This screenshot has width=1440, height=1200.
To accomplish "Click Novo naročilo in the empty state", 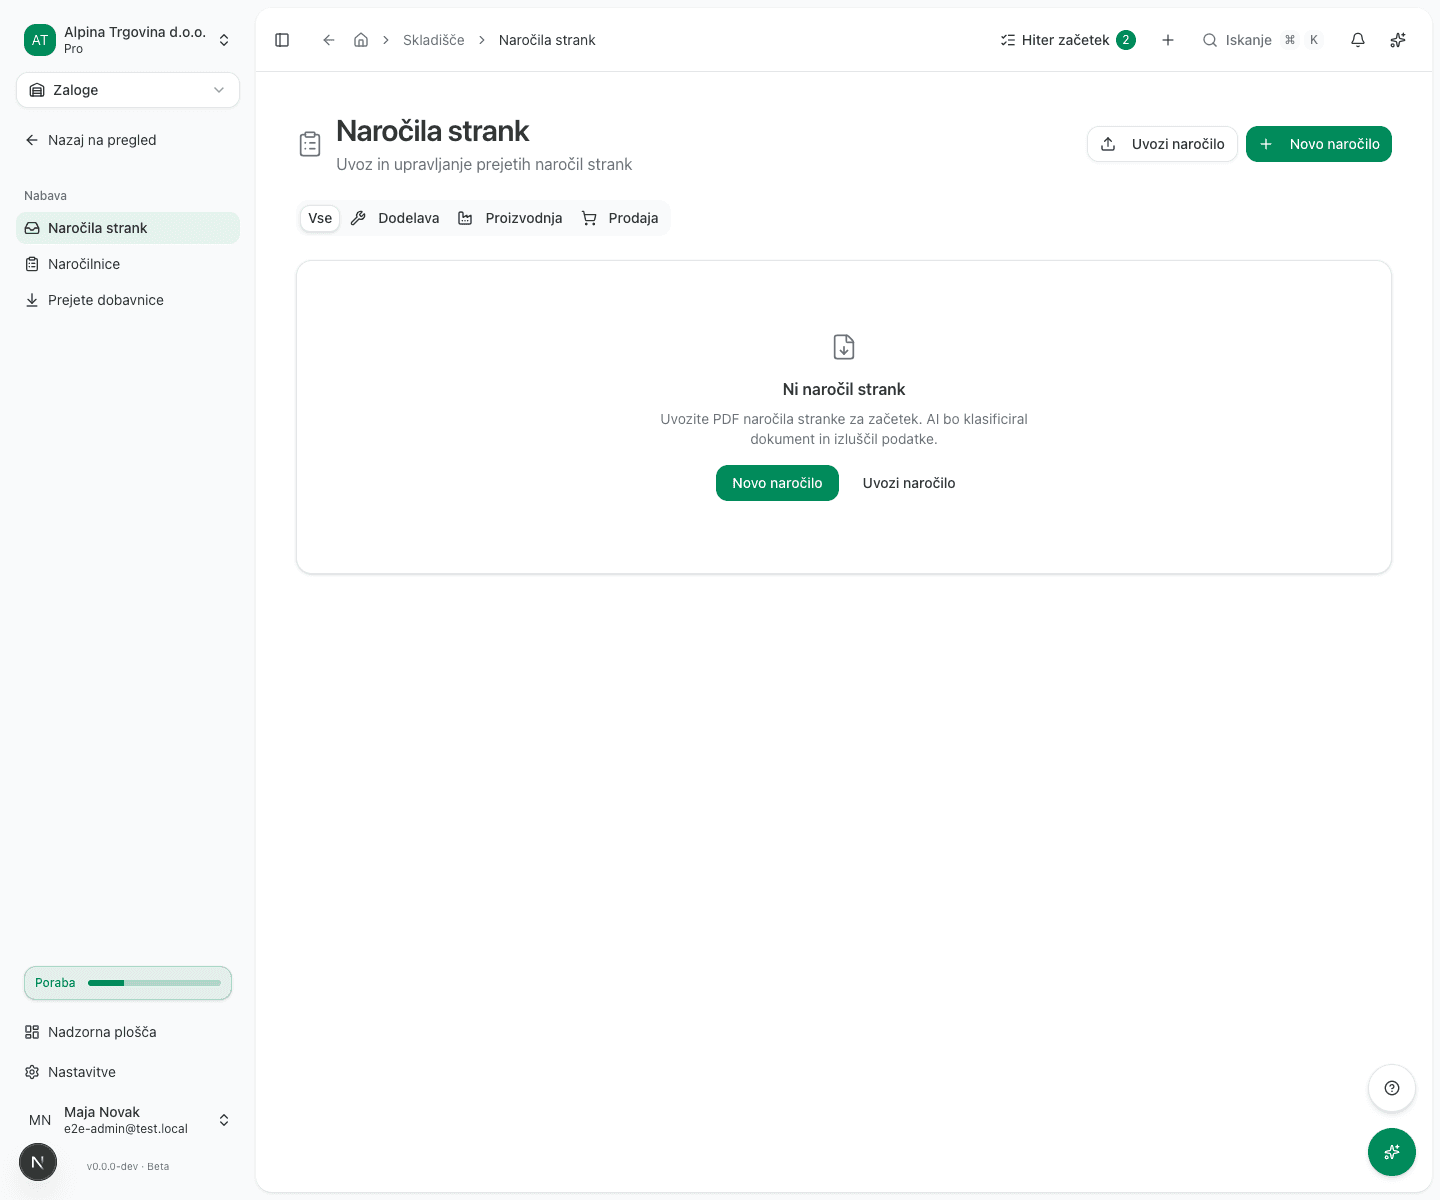I will point(777,483).
